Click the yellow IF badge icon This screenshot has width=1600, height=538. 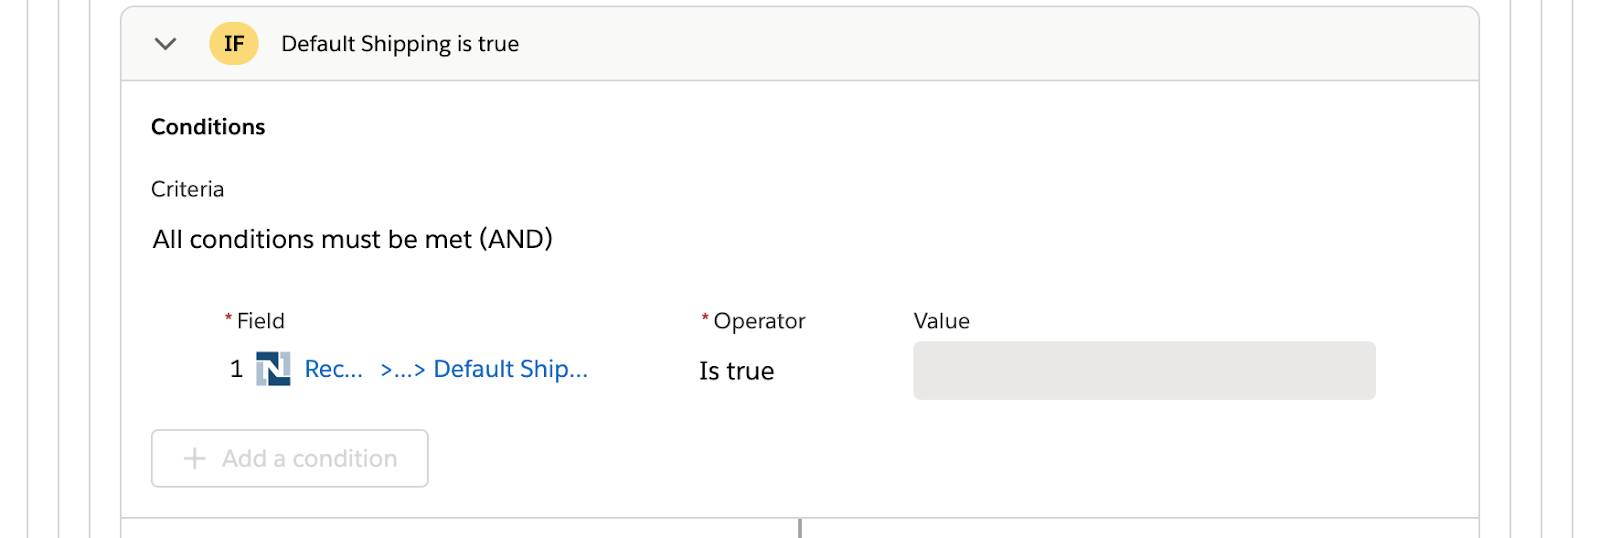tap(234, 44)
